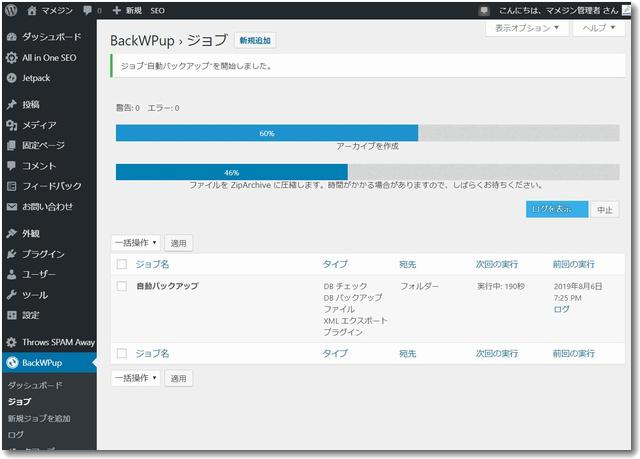Click the home icon next to マメジン
640x459 pixels.
click(32, 9)
